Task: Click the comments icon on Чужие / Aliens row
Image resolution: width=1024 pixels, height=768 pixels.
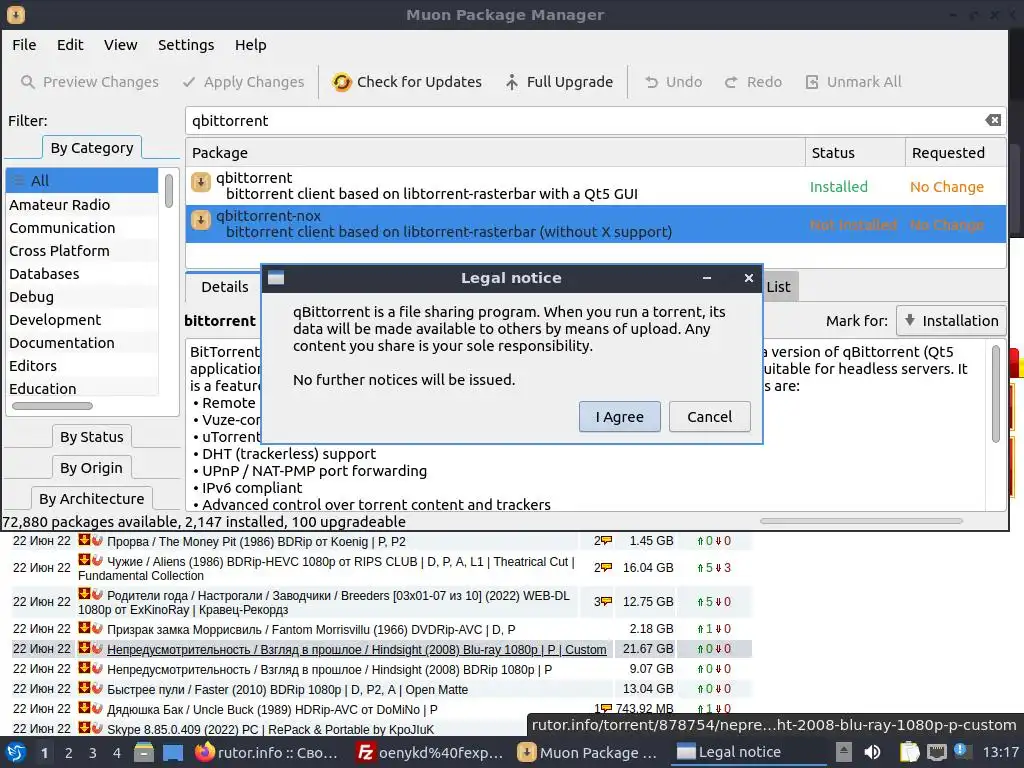Action: click(607, 567)
